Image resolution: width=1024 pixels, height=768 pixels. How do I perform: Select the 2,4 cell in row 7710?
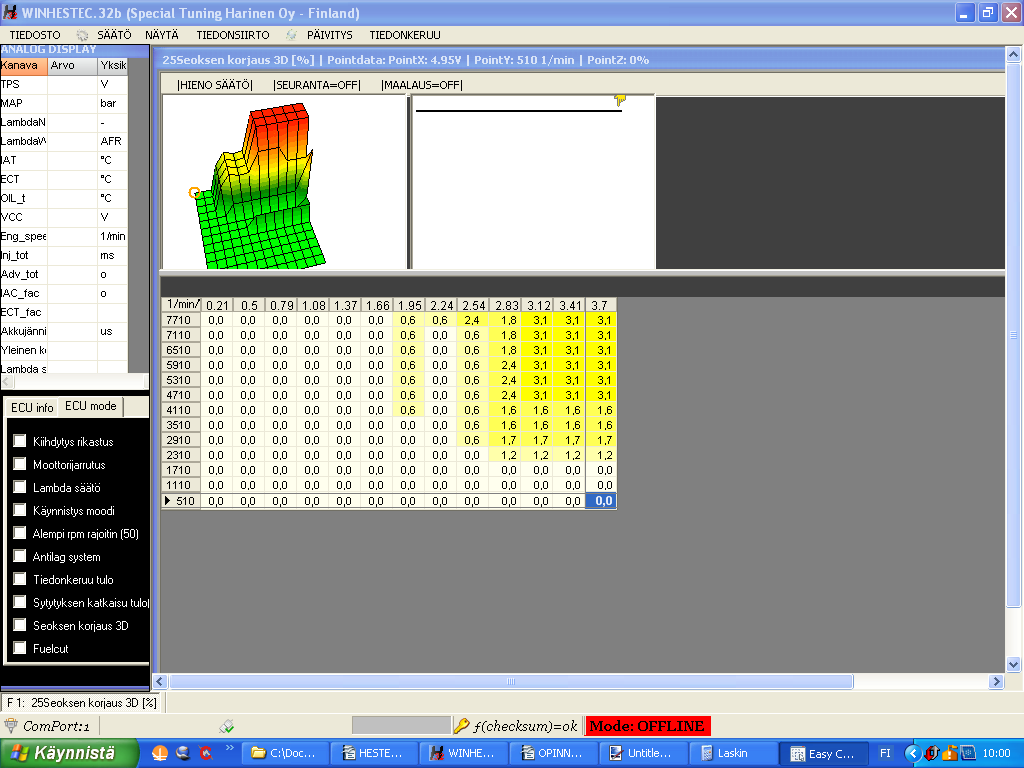(x=472, y=320)
